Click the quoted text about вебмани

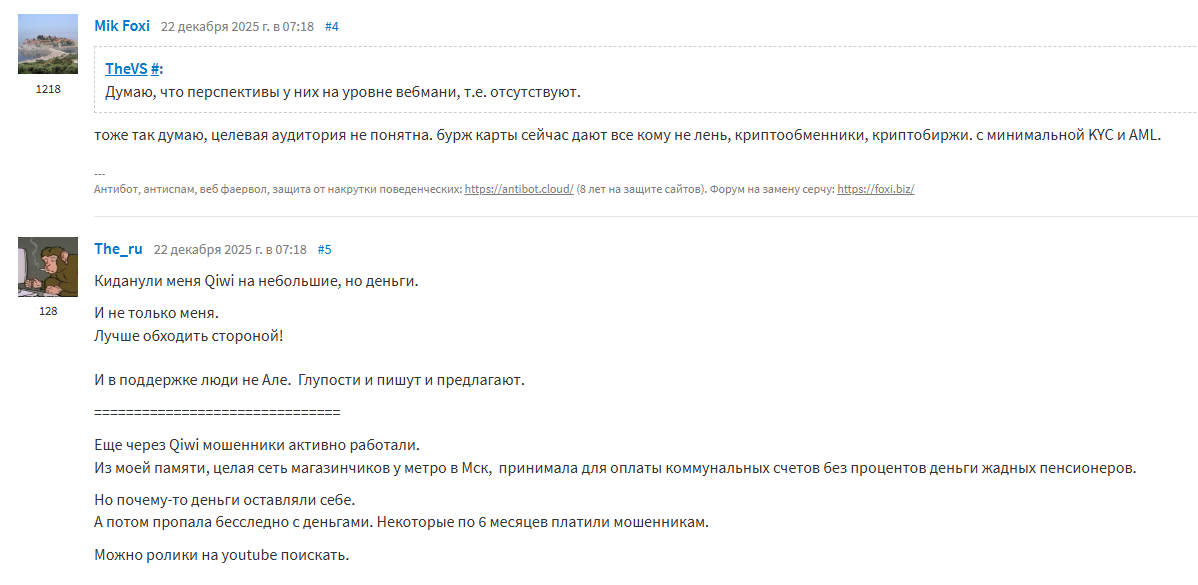click(343, 92)
